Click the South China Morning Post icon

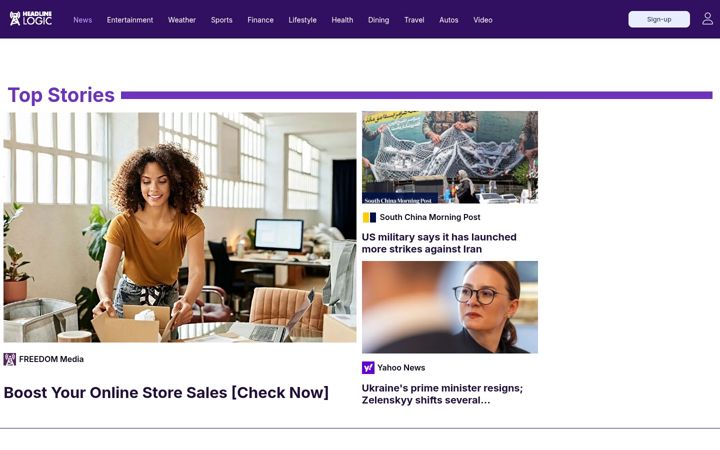click(369, 217)
